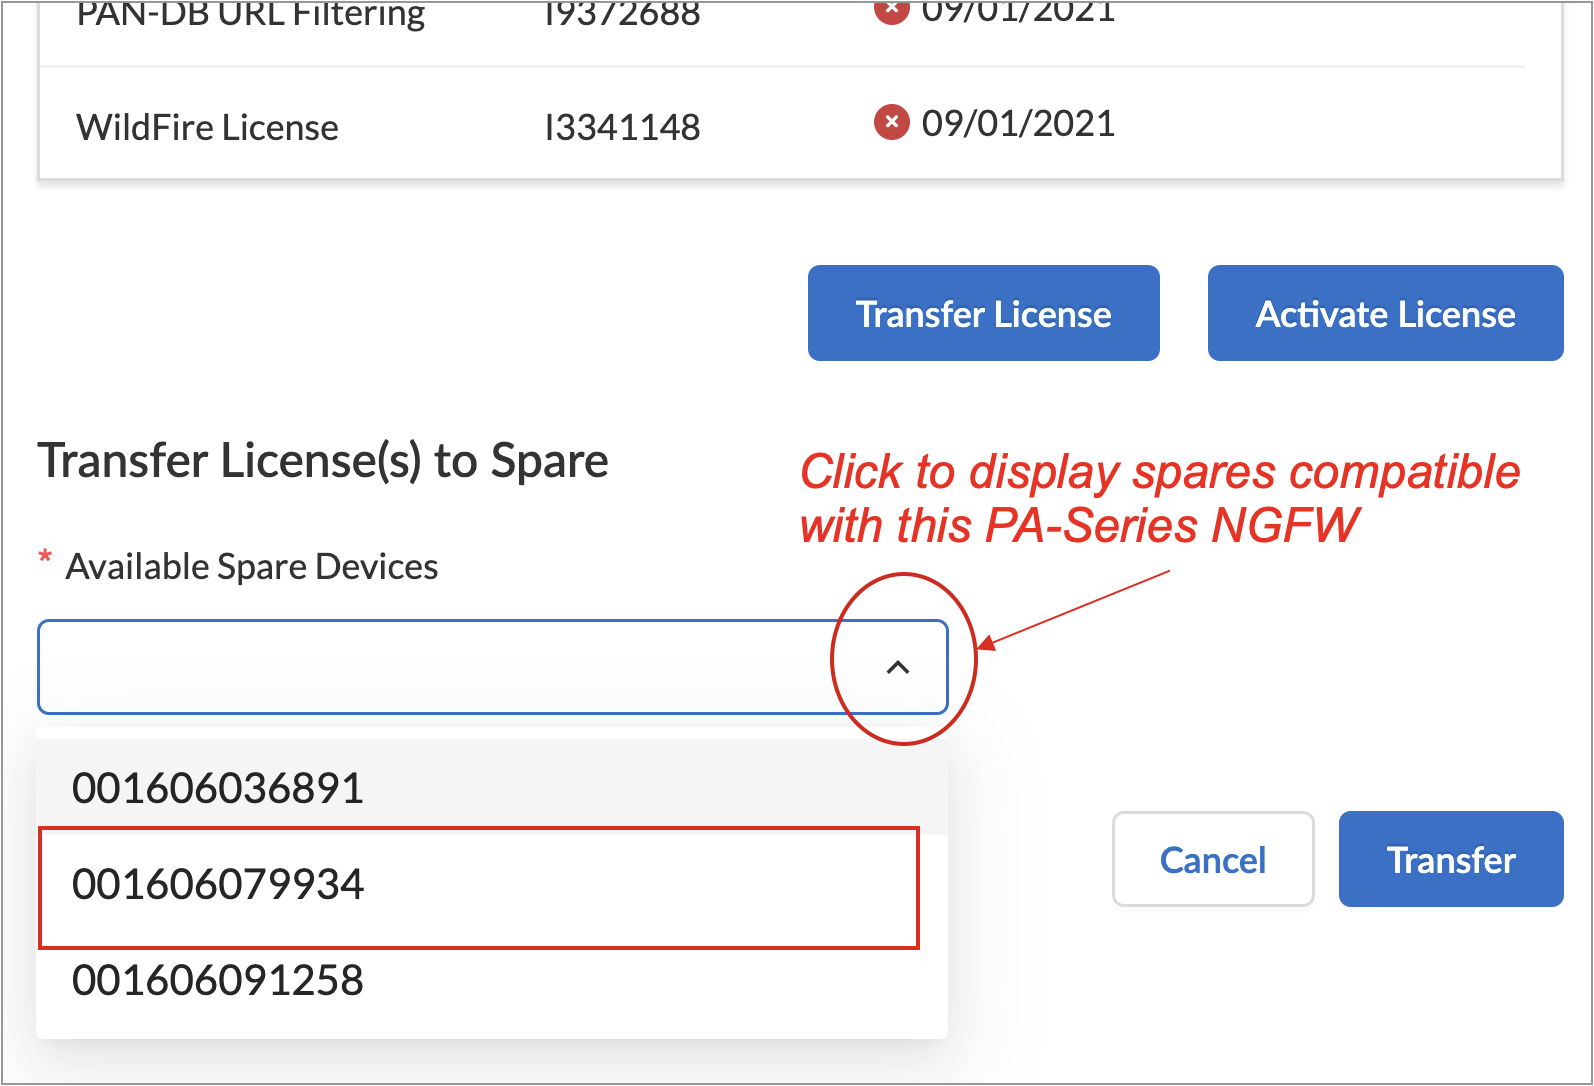
Task: Select spare device 001606036891
Action: click(x=218, y=788)
